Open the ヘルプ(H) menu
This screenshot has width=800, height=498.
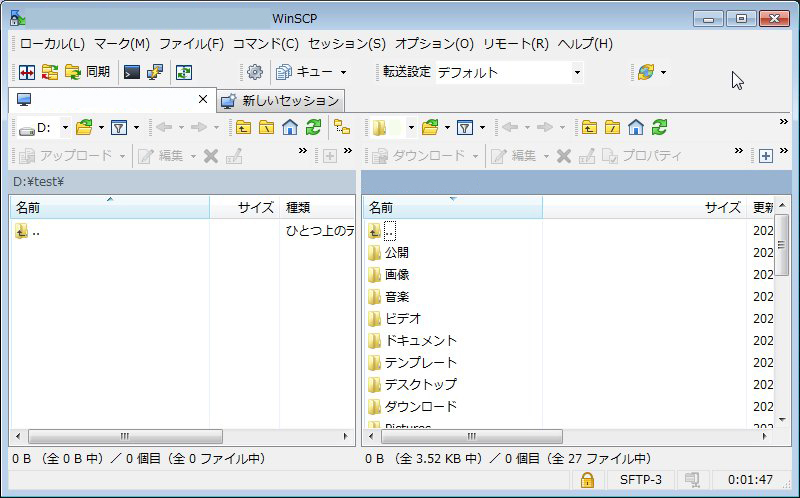pyautogui.click(x=585, y=44)
